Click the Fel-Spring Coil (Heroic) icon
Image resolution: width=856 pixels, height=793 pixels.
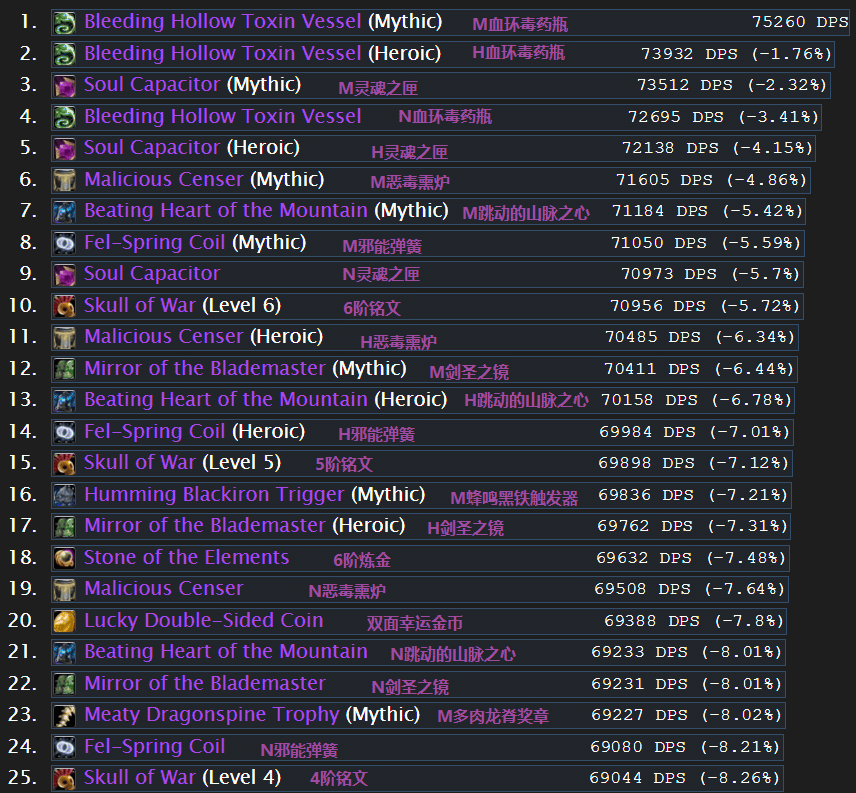click(x=64, y=432)
